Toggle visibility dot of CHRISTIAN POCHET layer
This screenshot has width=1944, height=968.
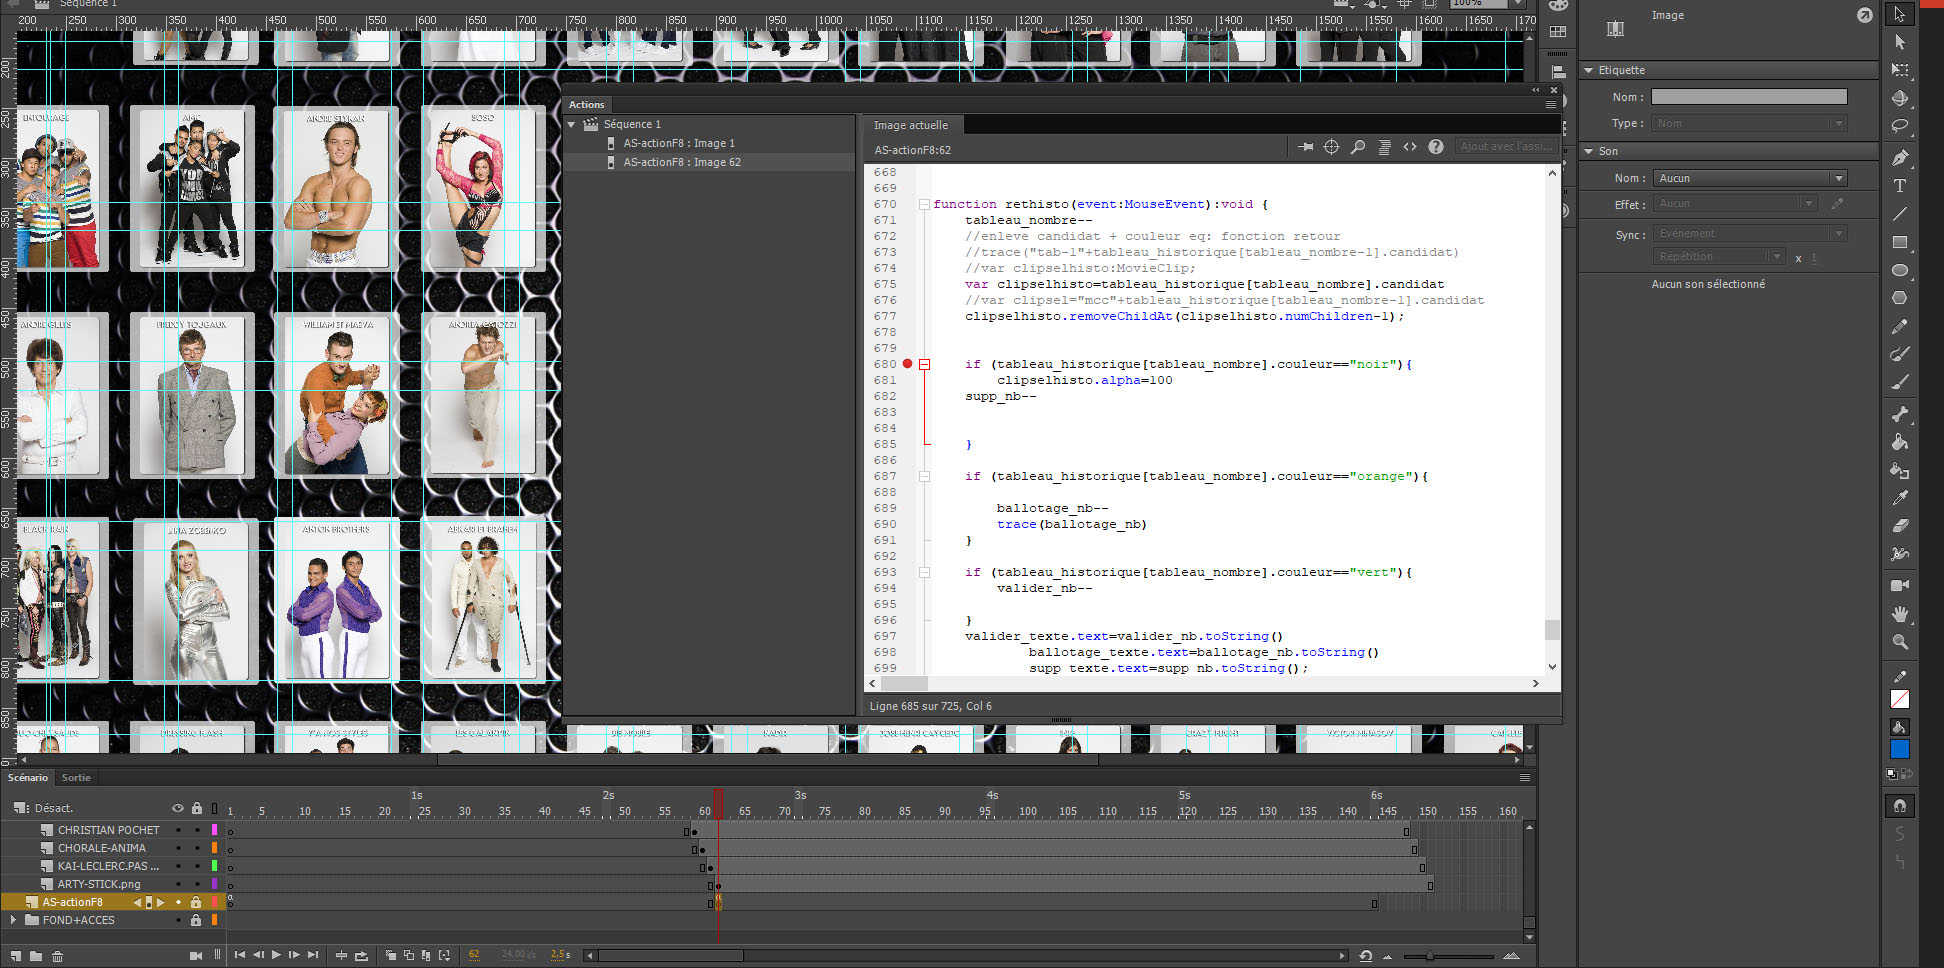178,830
